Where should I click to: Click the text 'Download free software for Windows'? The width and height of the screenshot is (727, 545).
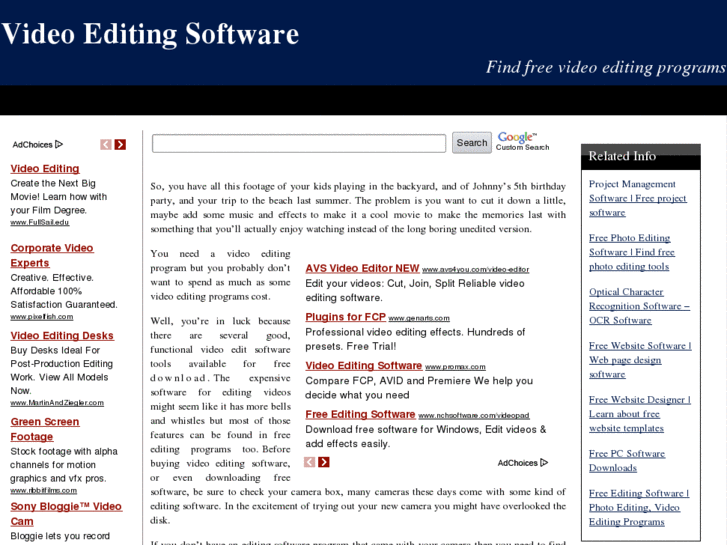click(x=393, y=429)
